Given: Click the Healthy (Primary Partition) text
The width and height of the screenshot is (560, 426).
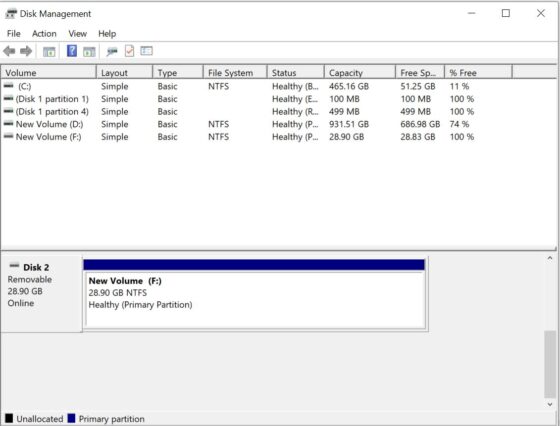Looking at the screenshot, I should tap(140, 305).
